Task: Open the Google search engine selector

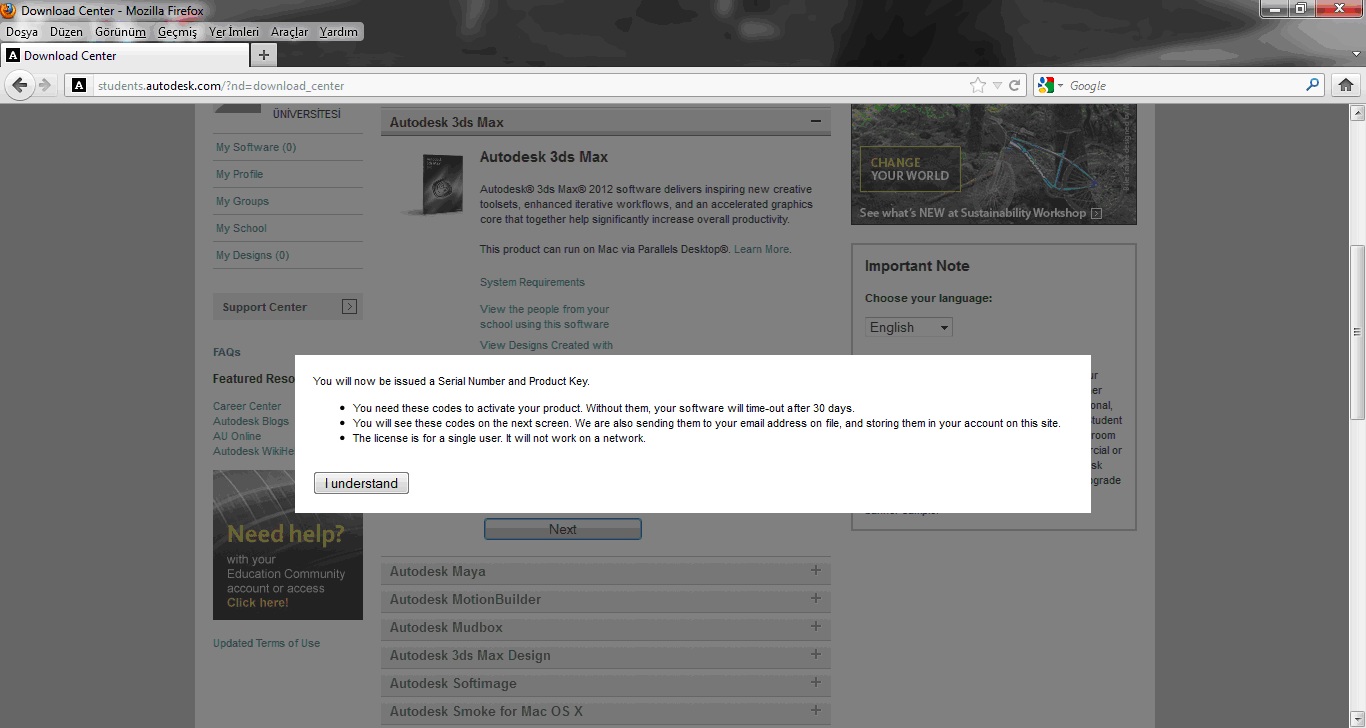Action: coord(1050,86)
